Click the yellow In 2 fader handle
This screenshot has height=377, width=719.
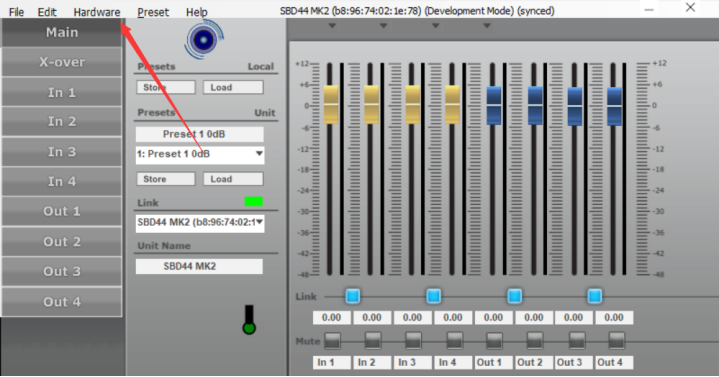click(x=371, y=105)
